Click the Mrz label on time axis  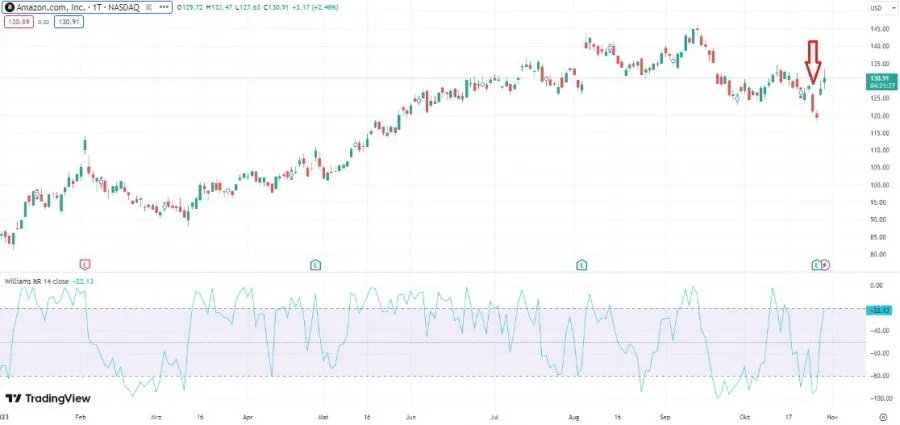(156, 417)
